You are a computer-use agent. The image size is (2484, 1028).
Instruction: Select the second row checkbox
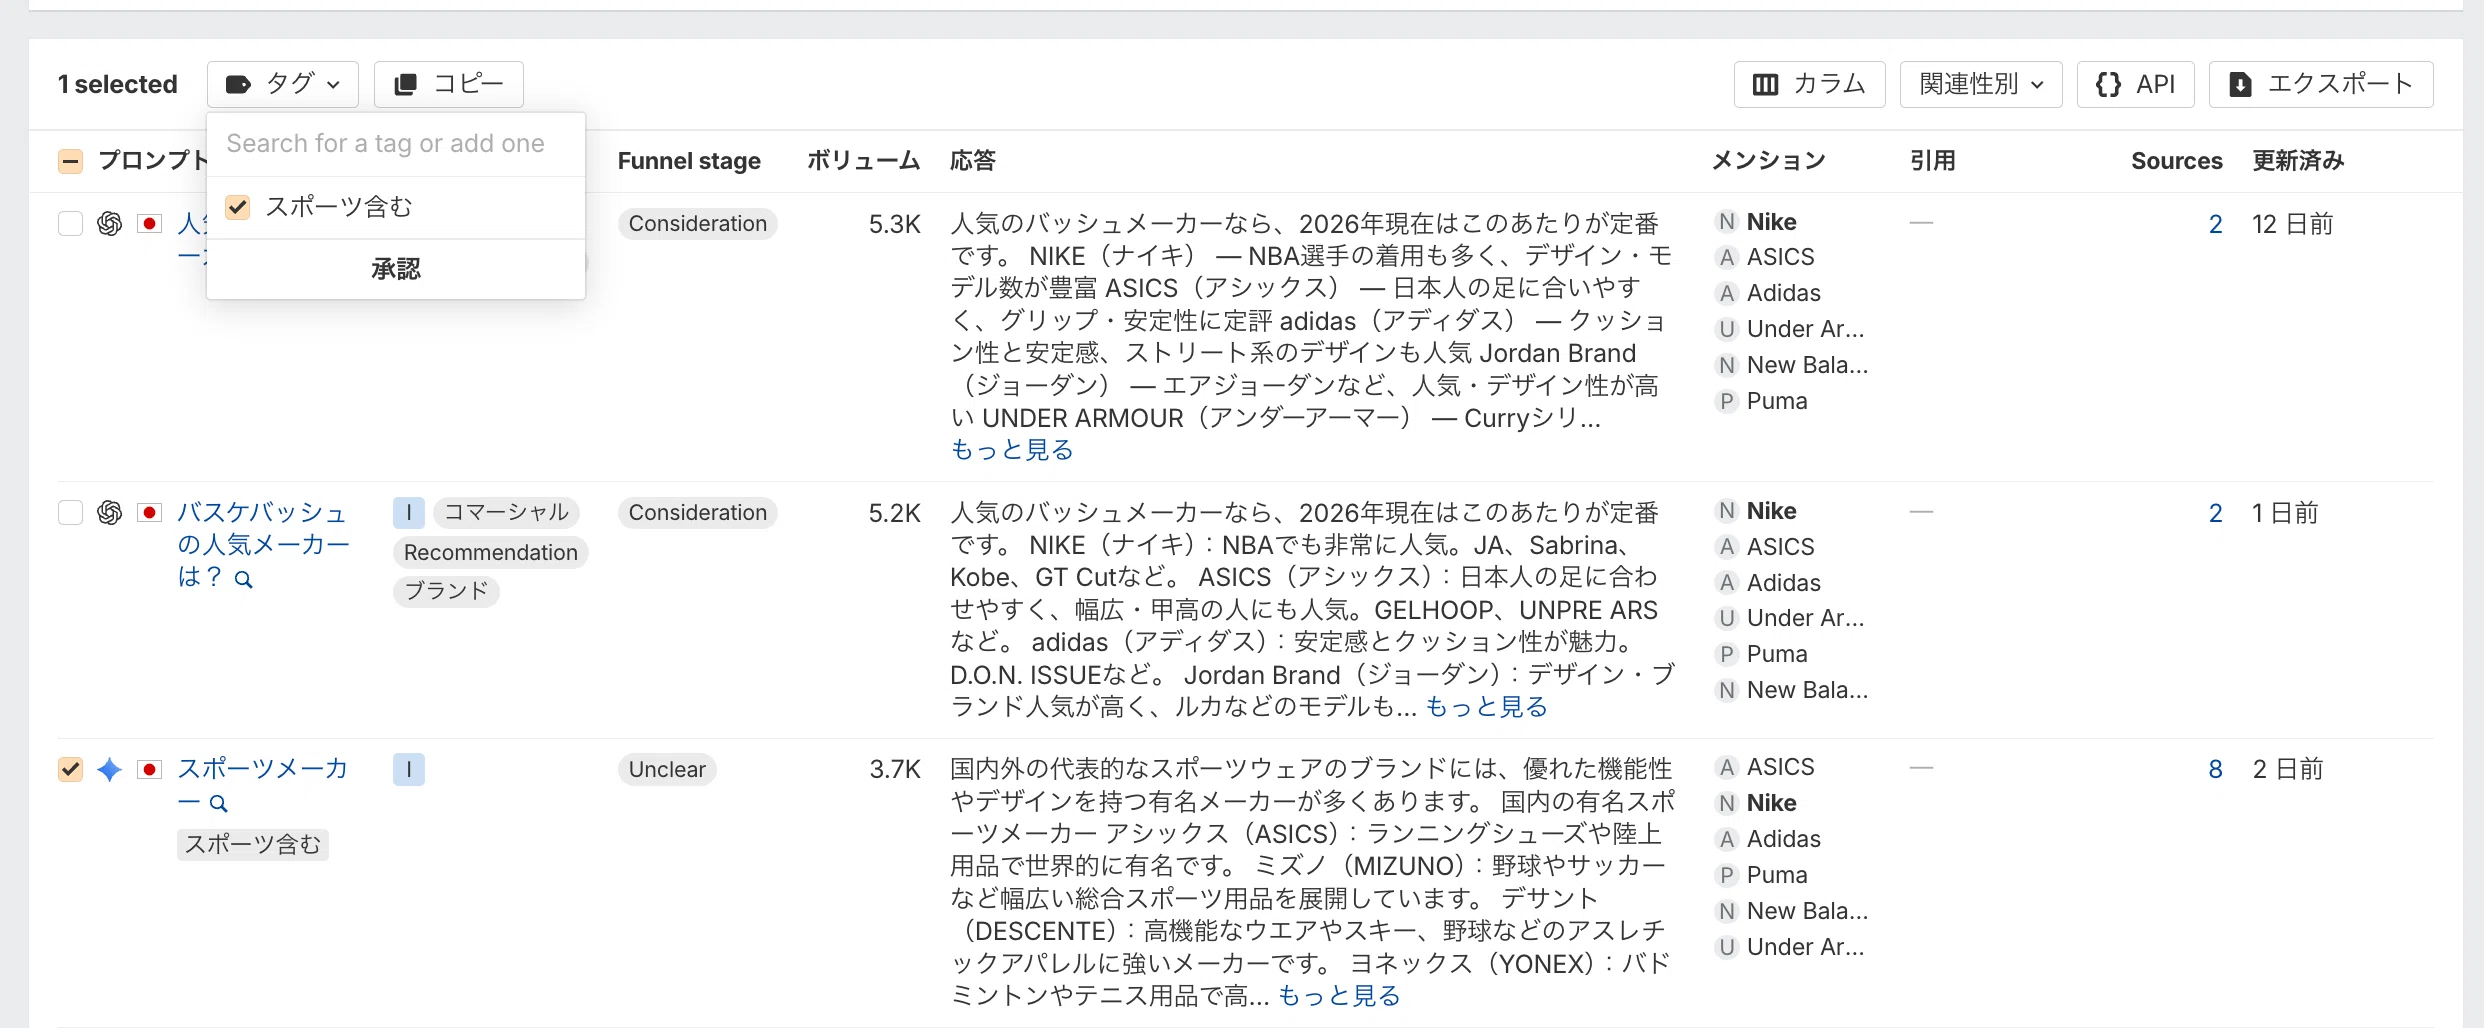[70, 513]
